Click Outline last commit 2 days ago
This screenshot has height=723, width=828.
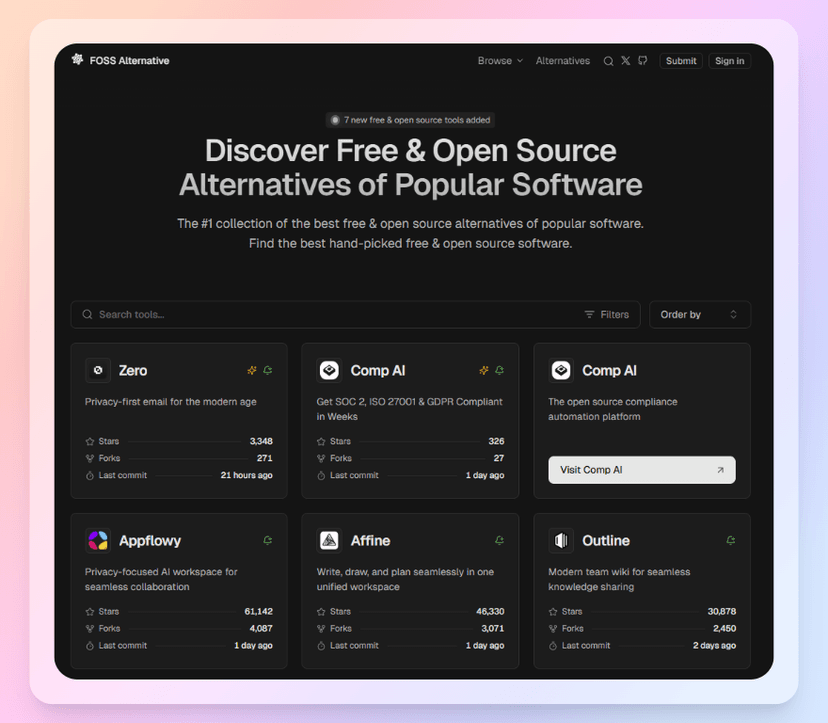tap(714, 646)
